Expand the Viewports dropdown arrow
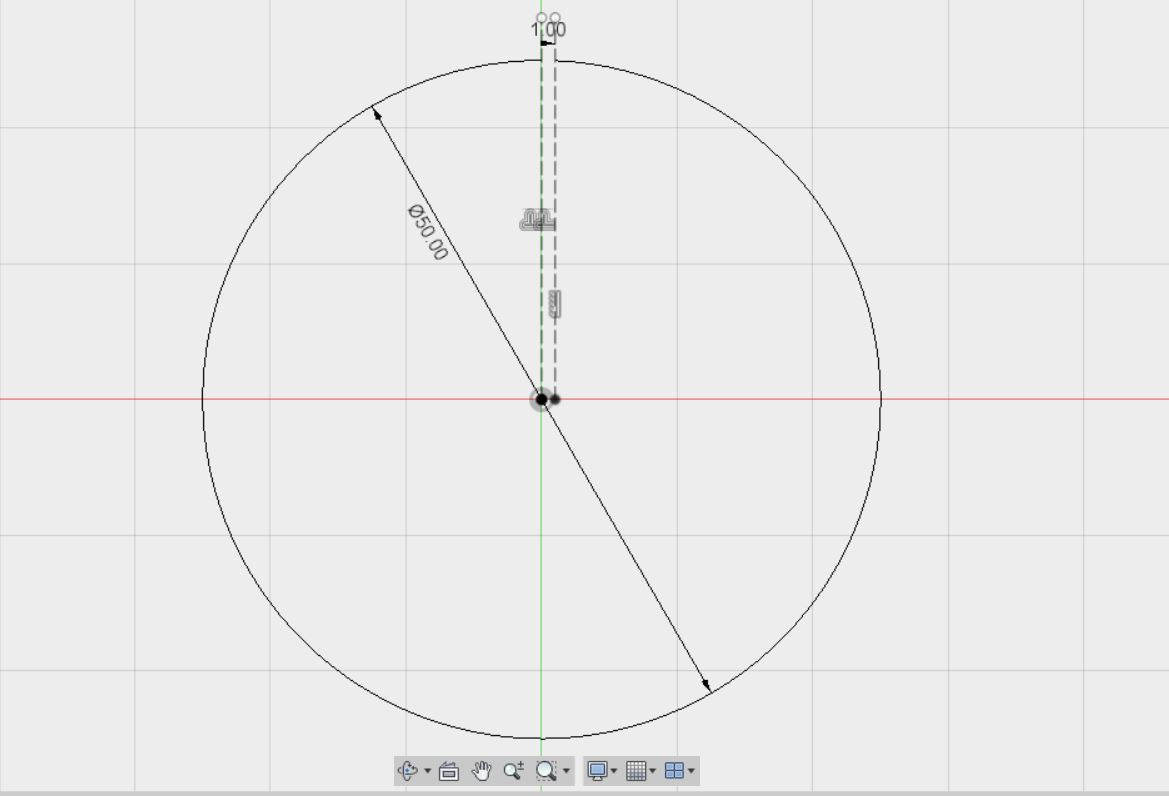Image resolution: width=1169 pixels, height=796 pixels. [690, 770]
